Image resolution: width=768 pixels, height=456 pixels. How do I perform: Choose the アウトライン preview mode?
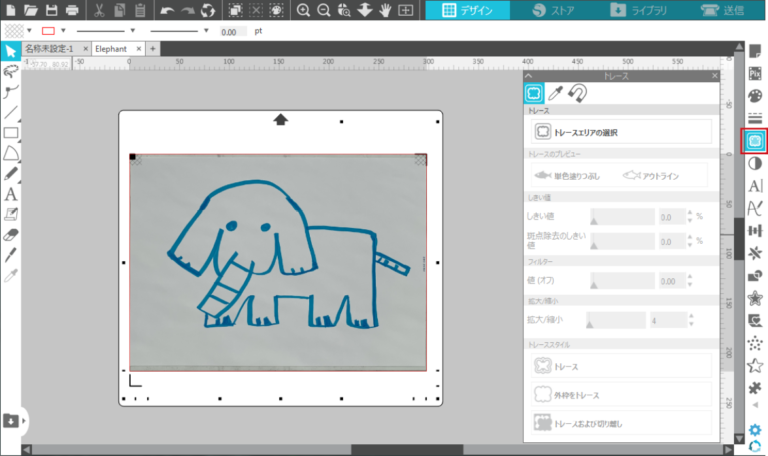tap(650, 175)
